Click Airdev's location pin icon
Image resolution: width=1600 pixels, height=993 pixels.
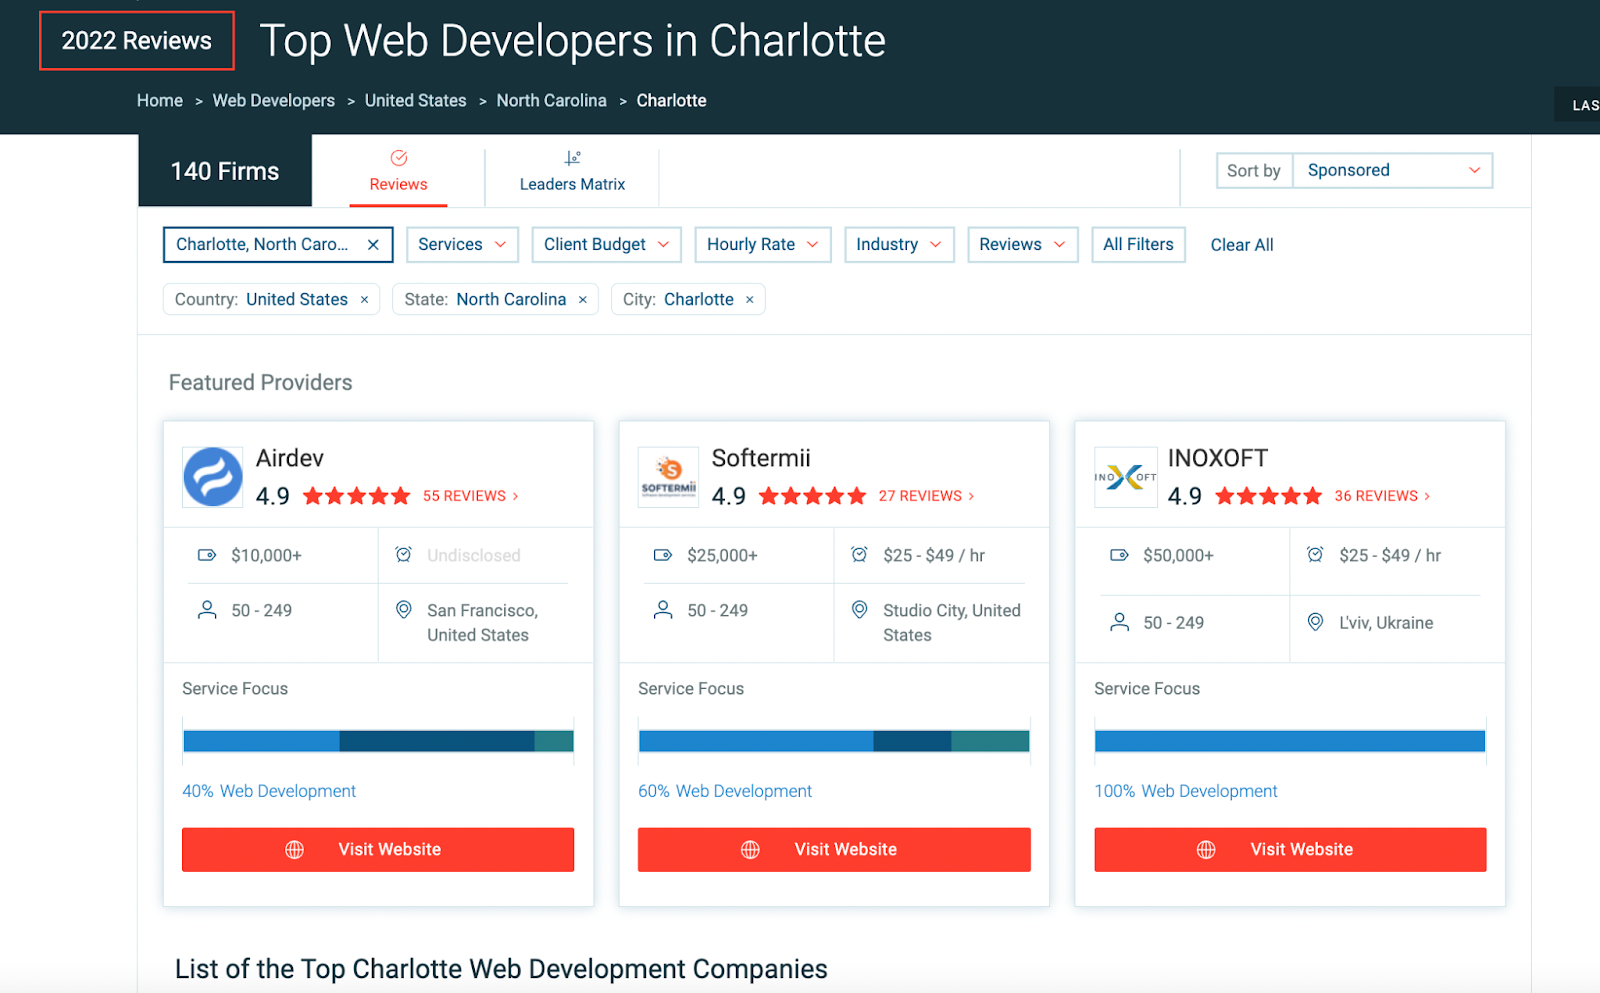tap(404, 610)
